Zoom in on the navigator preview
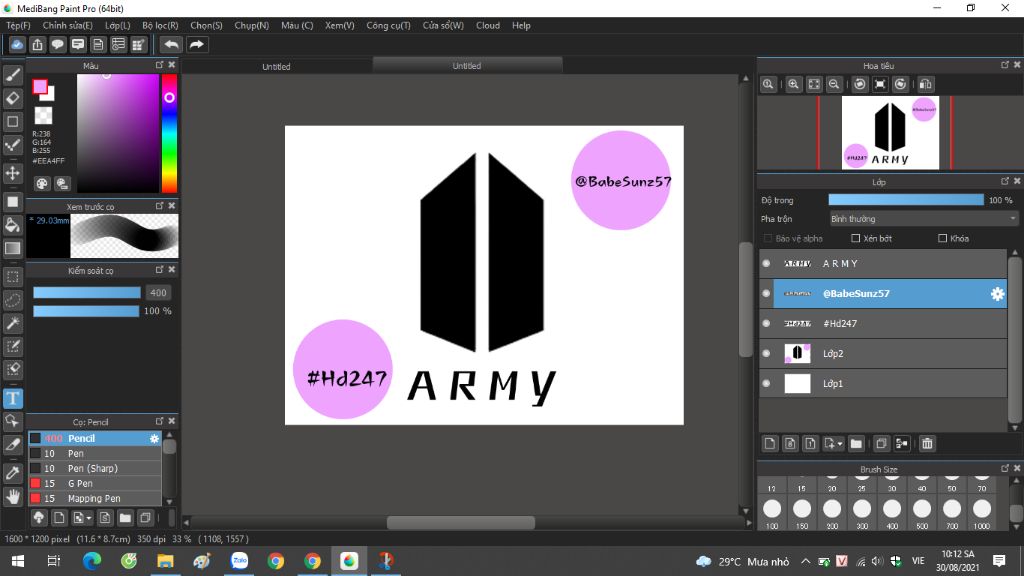This screenshot has height=576, width=1024. pos(793,84)
